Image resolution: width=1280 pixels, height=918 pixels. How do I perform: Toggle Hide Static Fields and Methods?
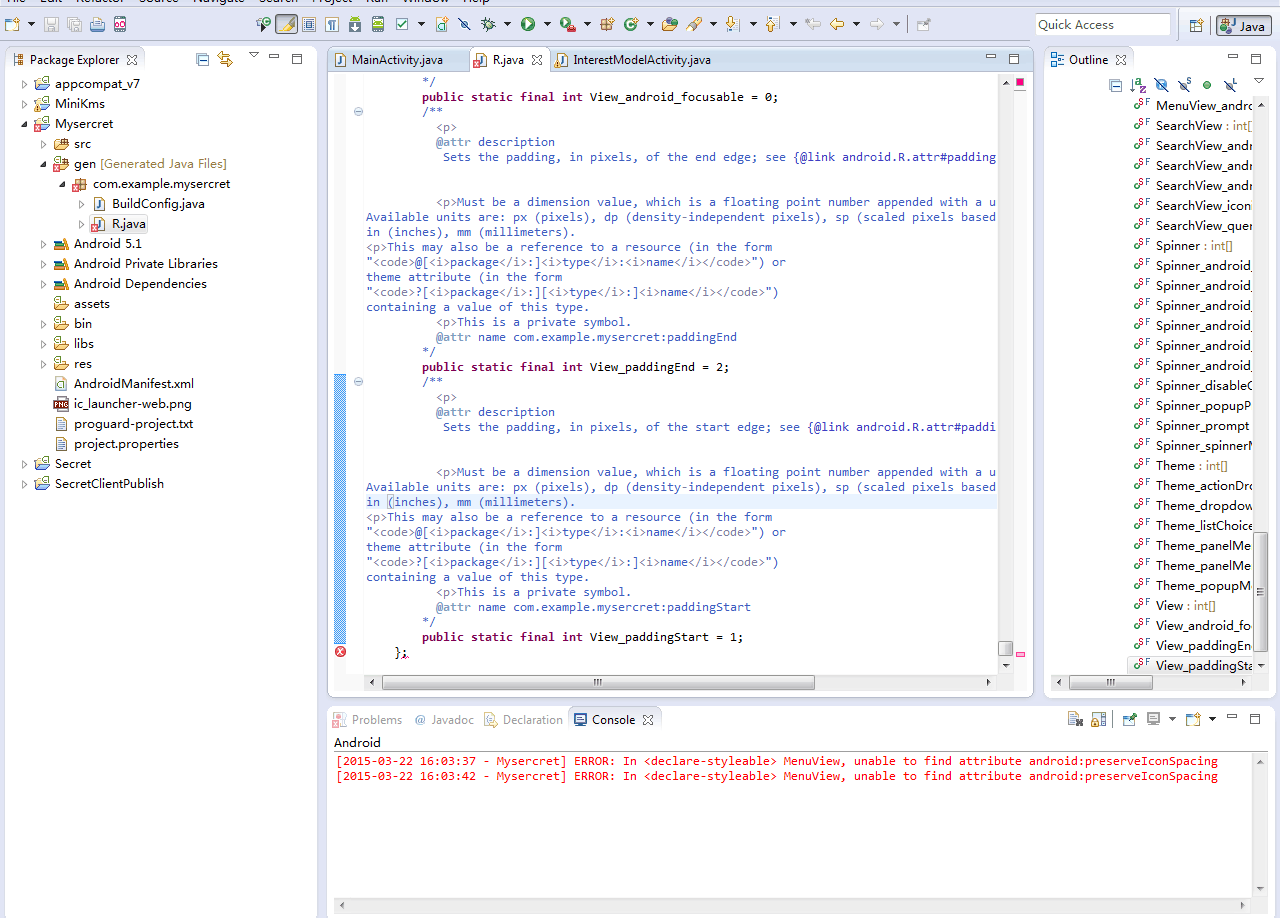click(x=1184, y=86)
